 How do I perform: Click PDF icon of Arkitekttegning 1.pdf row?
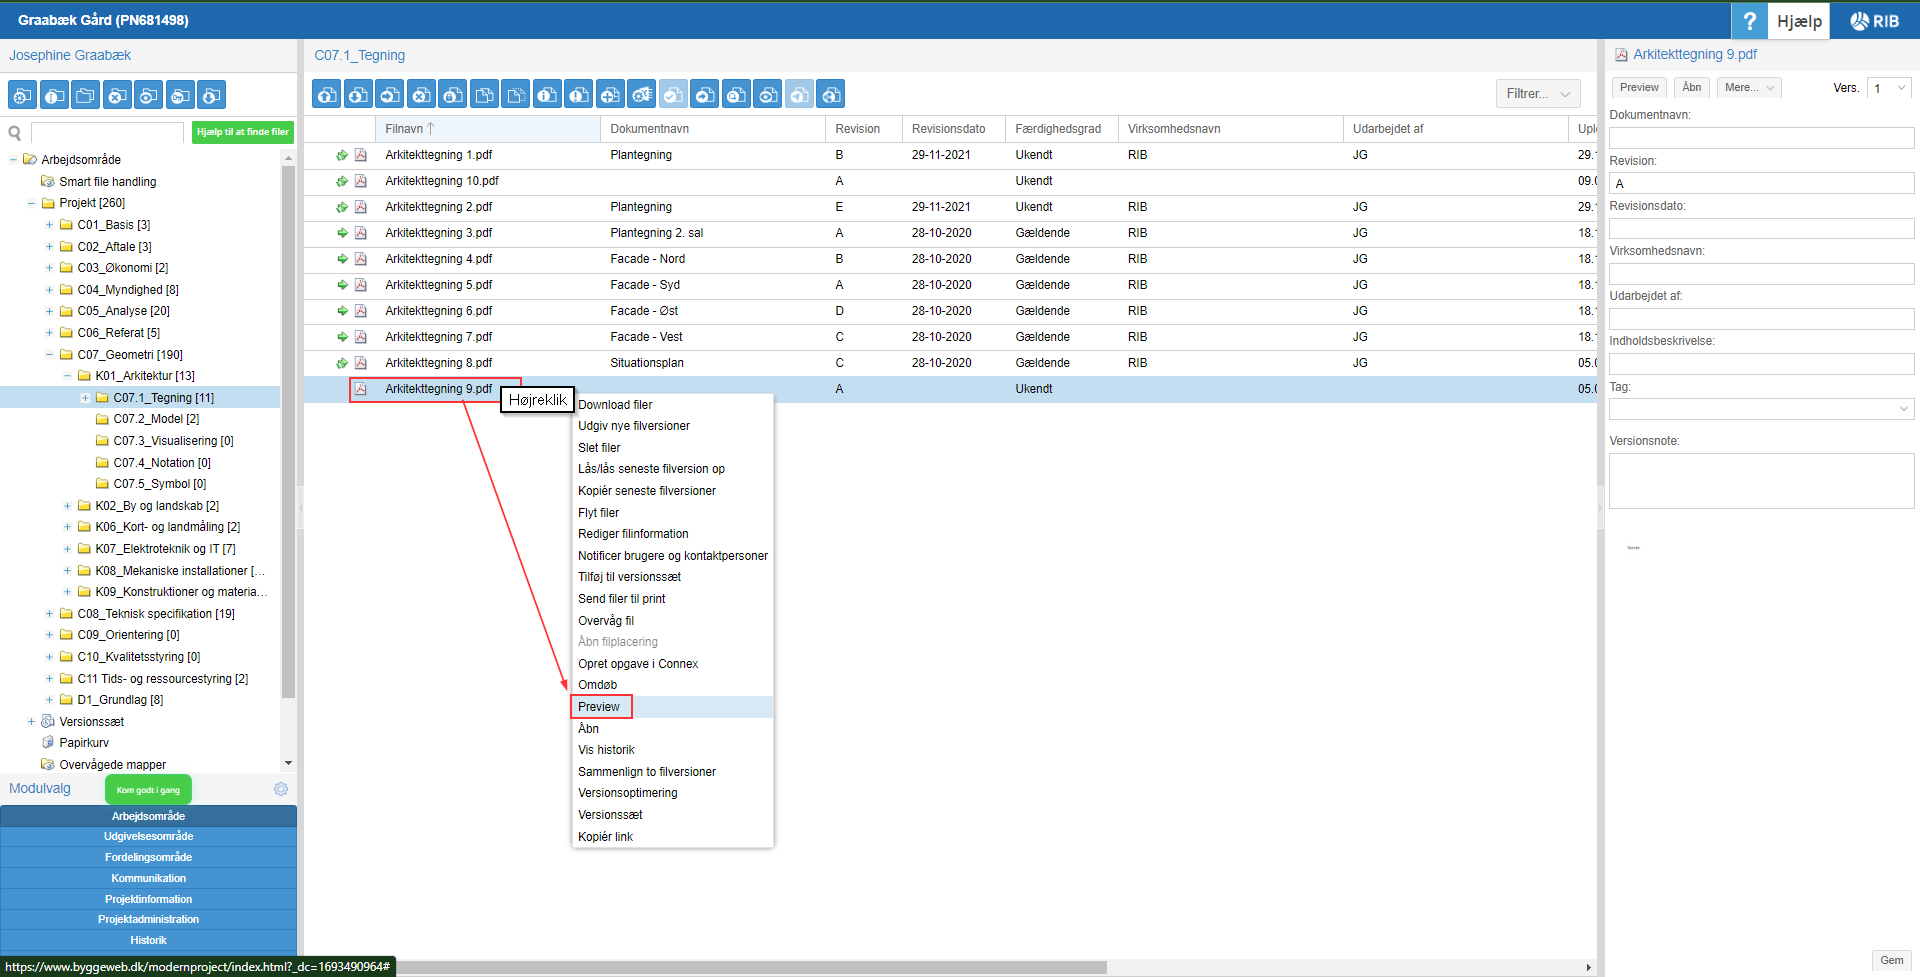click(x=361, y=155)
